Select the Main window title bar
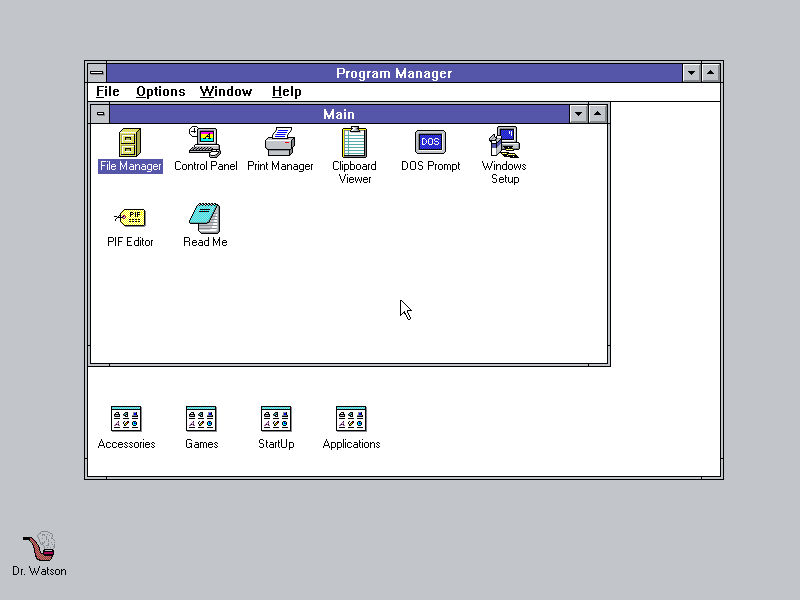 pos(338,114)
